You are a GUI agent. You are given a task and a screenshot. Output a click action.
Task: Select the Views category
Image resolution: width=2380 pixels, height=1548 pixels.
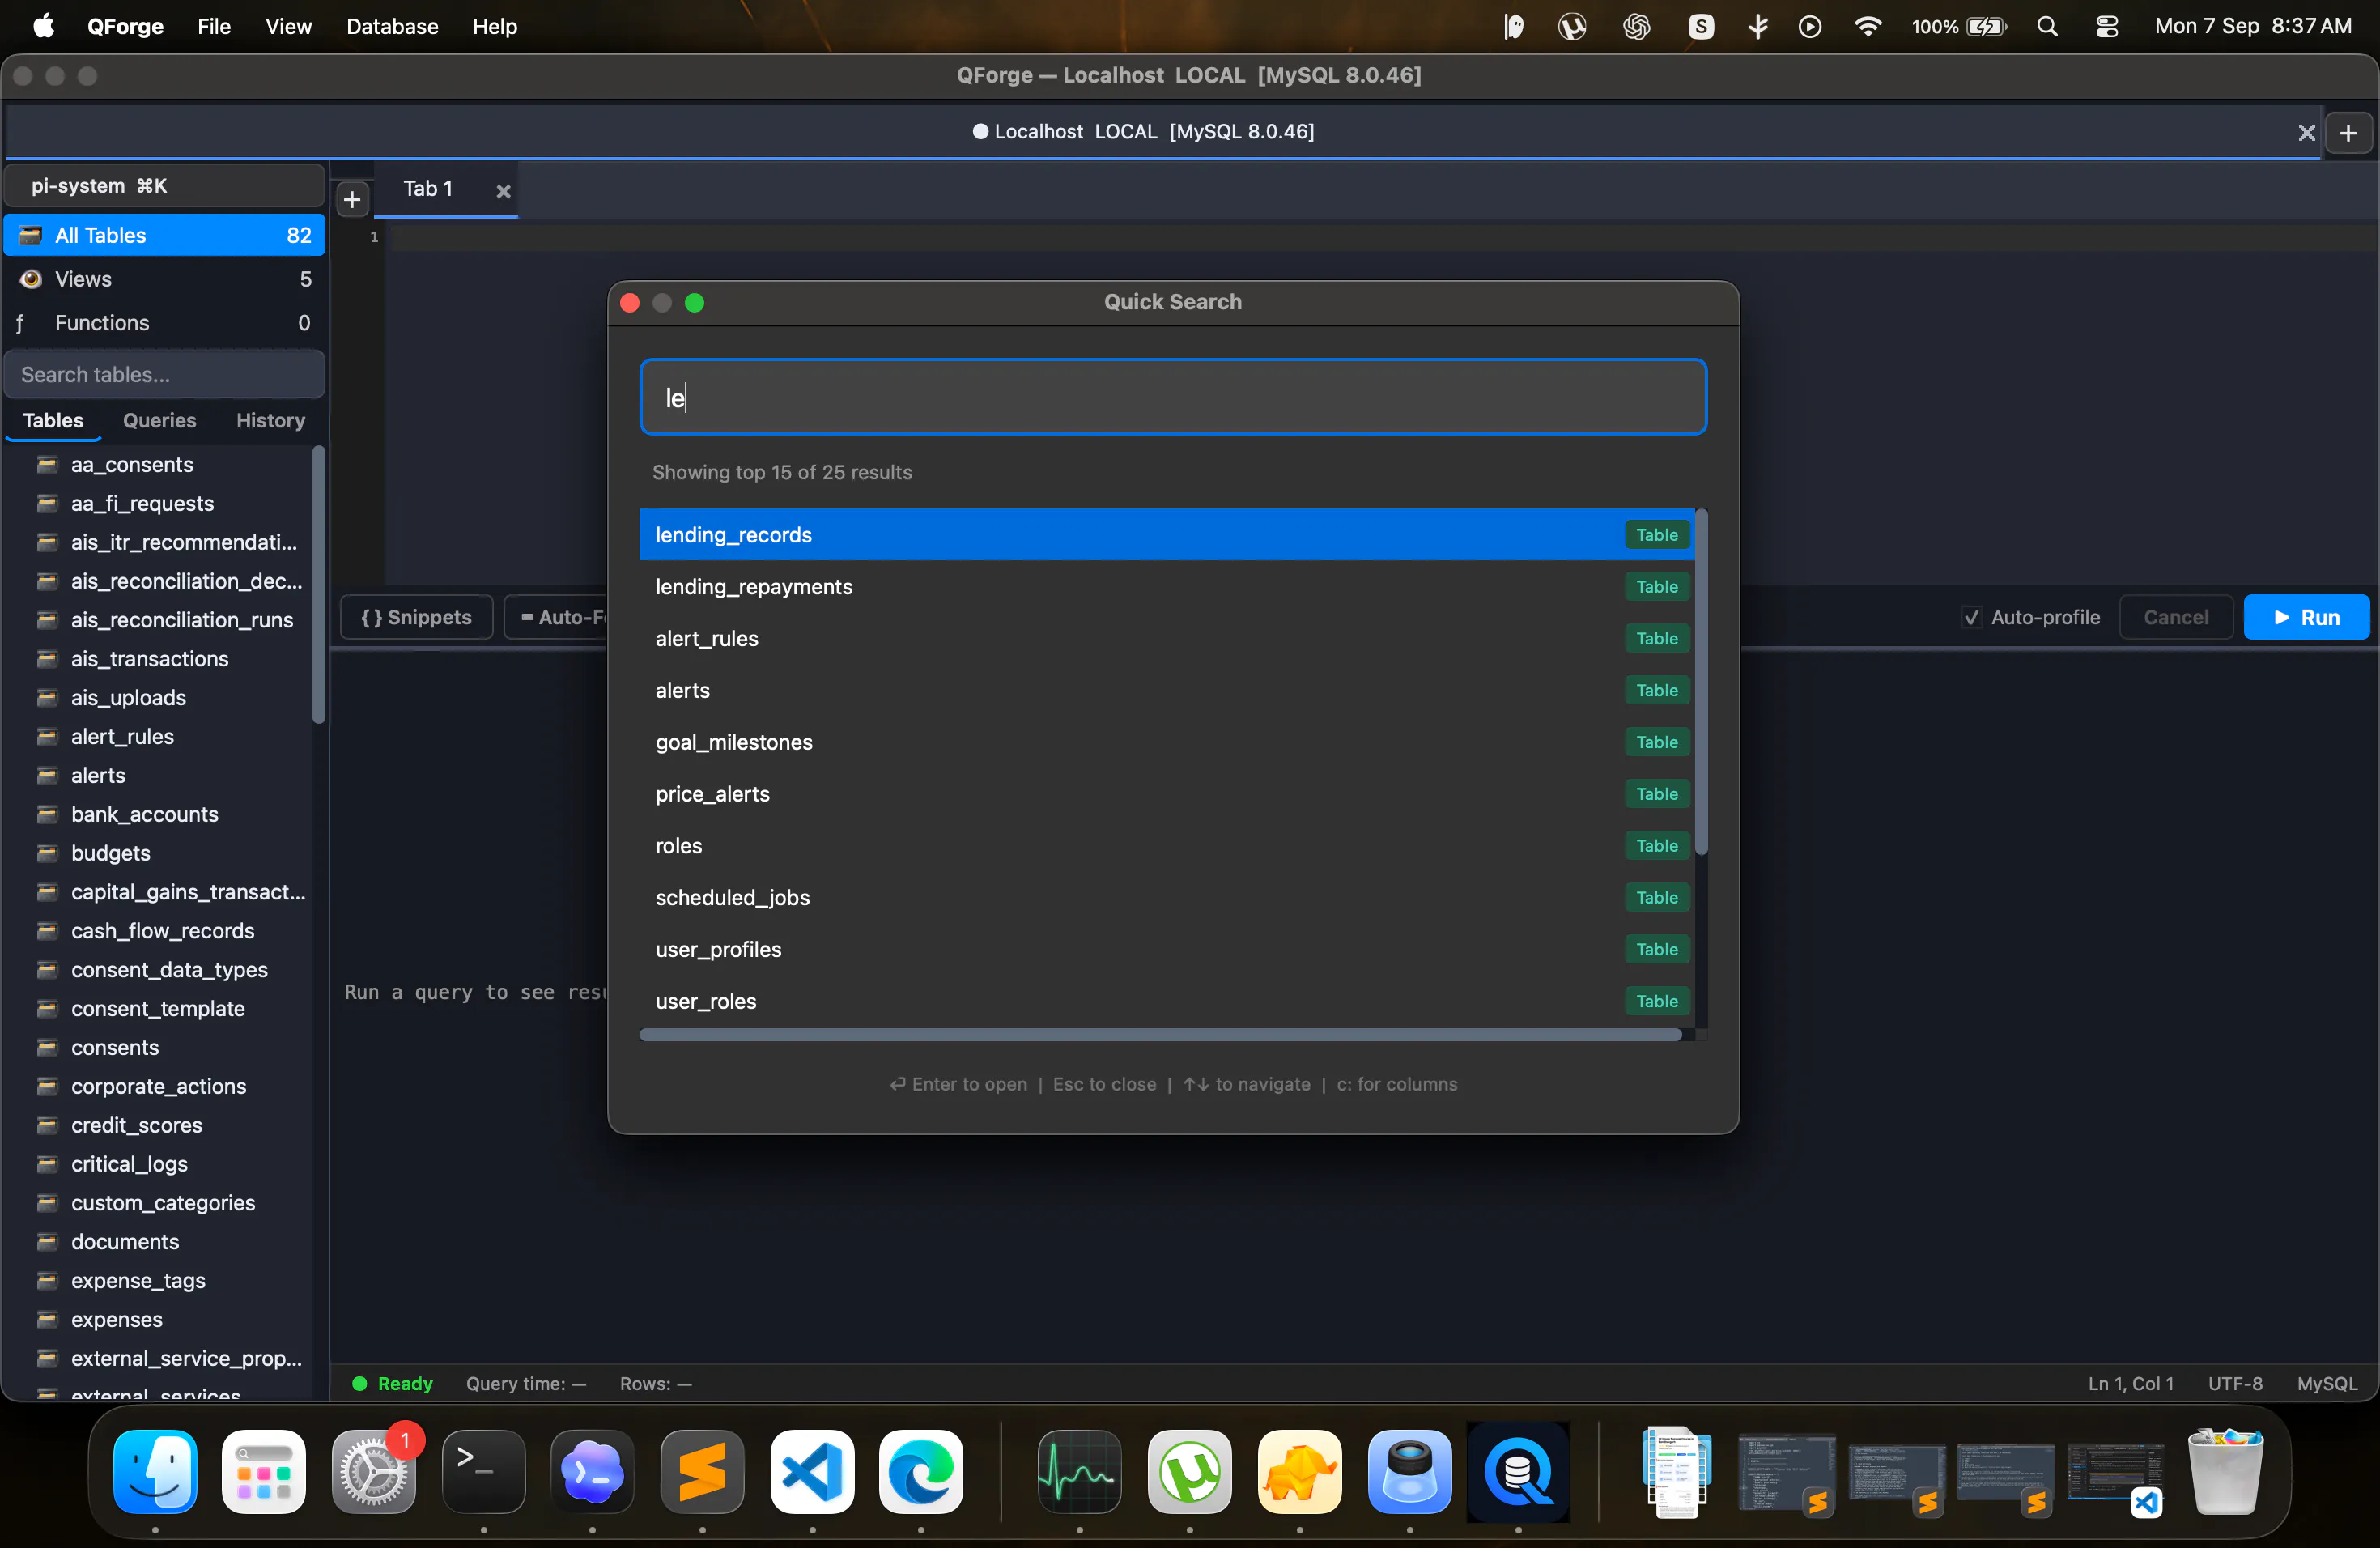(x=165, y=279)
